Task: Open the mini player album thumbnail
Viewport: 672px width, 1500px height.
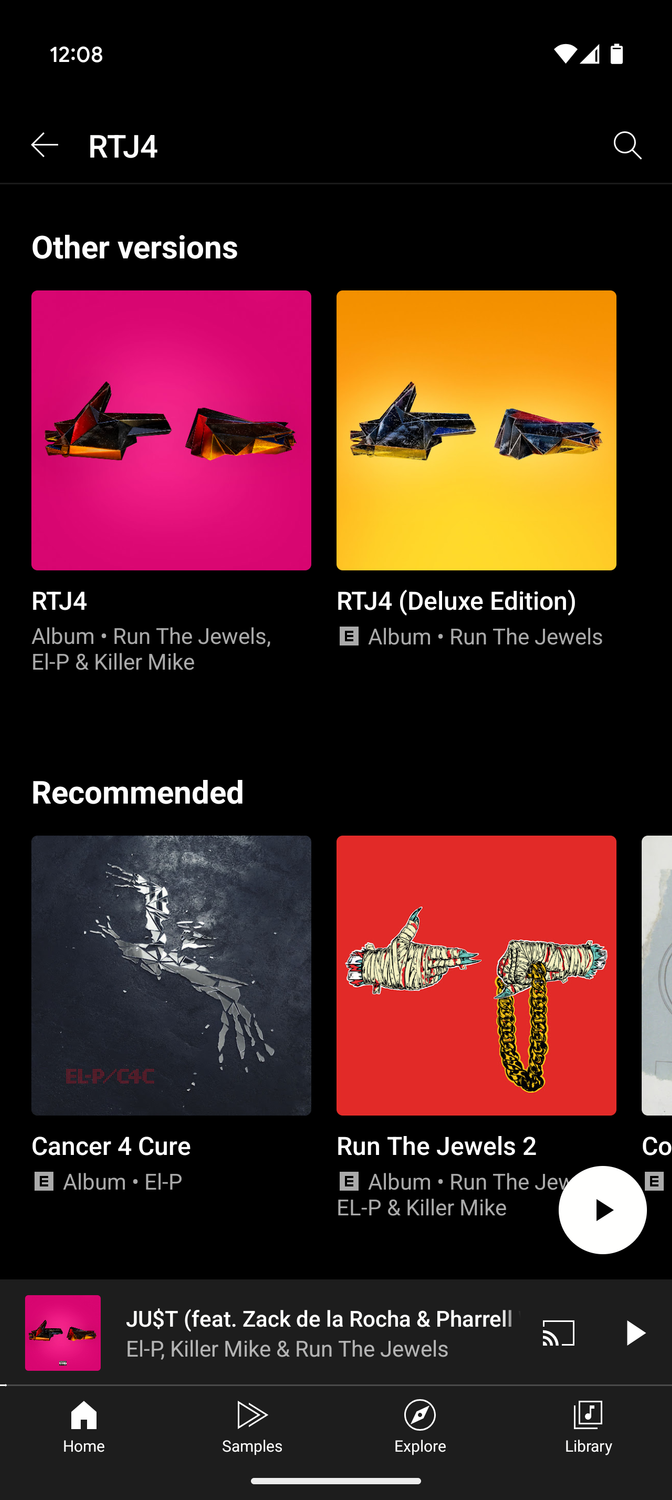Action: coord(63,1333)
